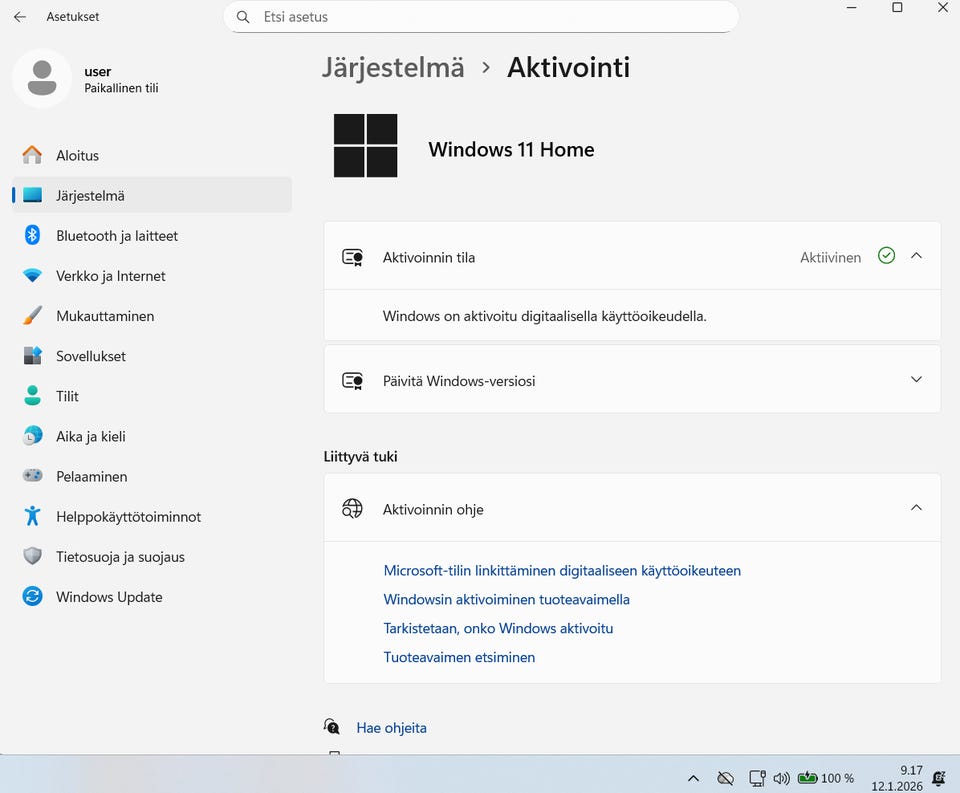
Task: Open Windowsin aktivoiminen tuoteavaimella link
Action: tap(506, 600)
